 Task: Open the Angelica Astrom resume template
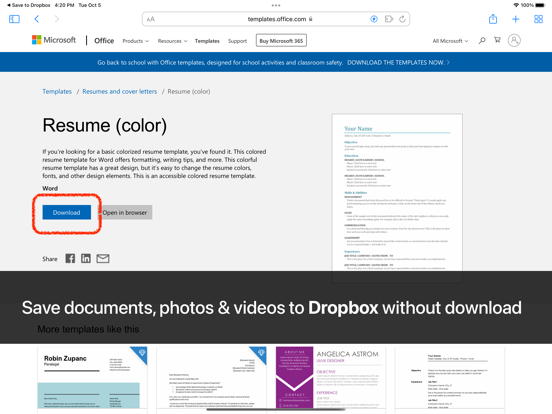(x=331, y=379)
